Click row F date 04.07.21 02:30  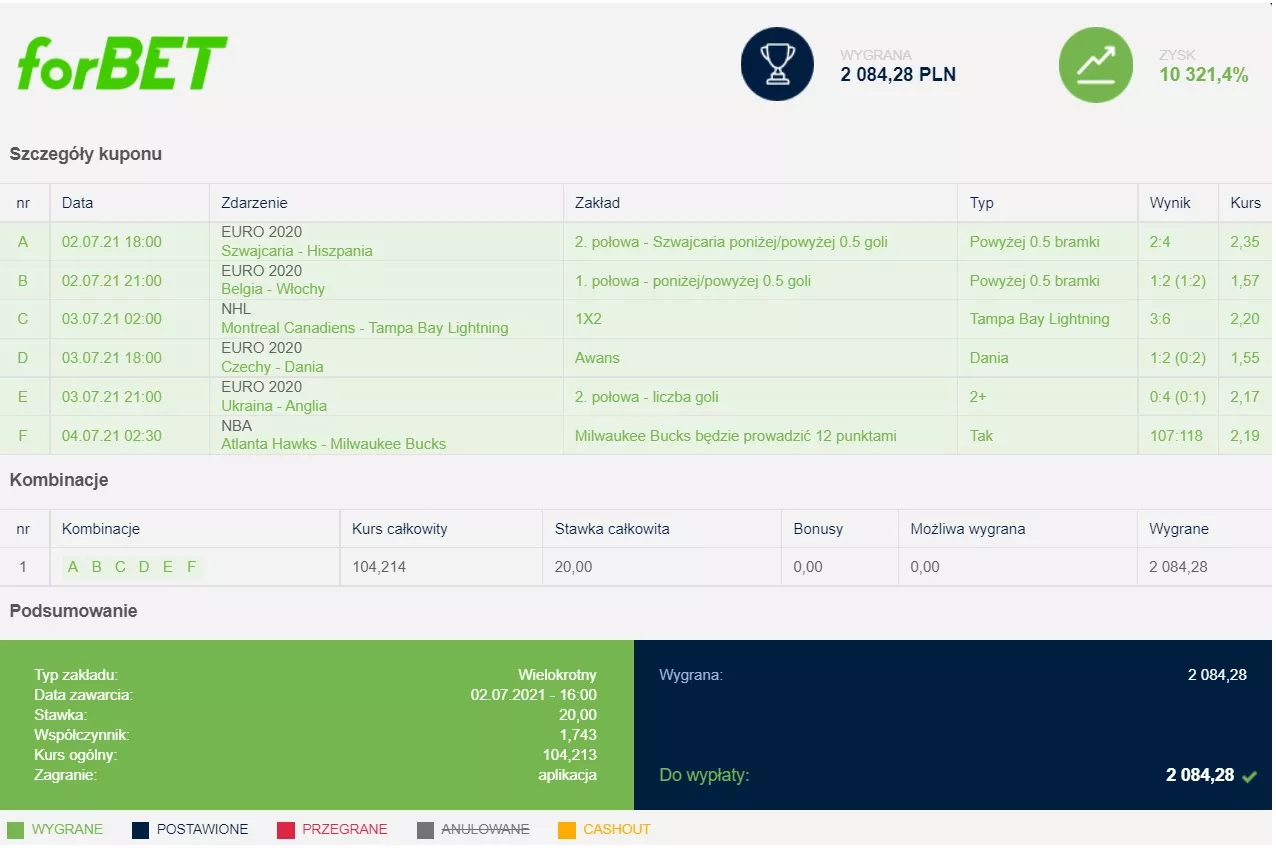tap(112, 436)
